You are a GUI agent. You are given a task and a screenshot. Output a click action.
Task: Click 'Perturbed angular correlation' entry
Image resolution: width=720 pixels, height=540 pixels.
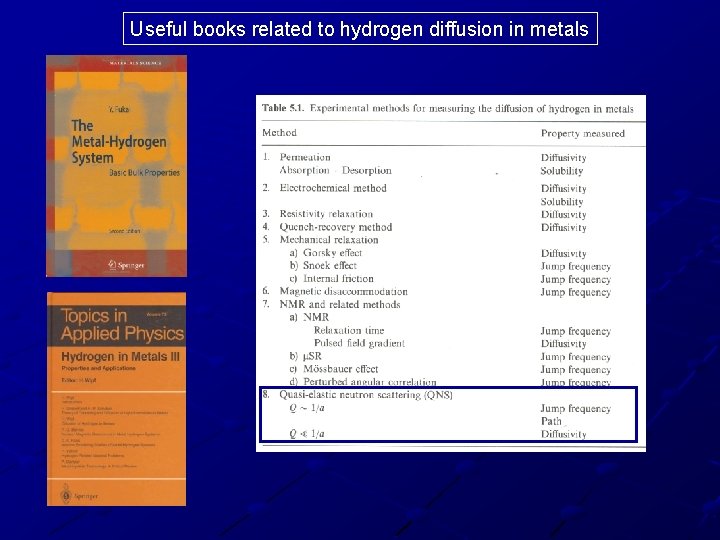point(370,382)
